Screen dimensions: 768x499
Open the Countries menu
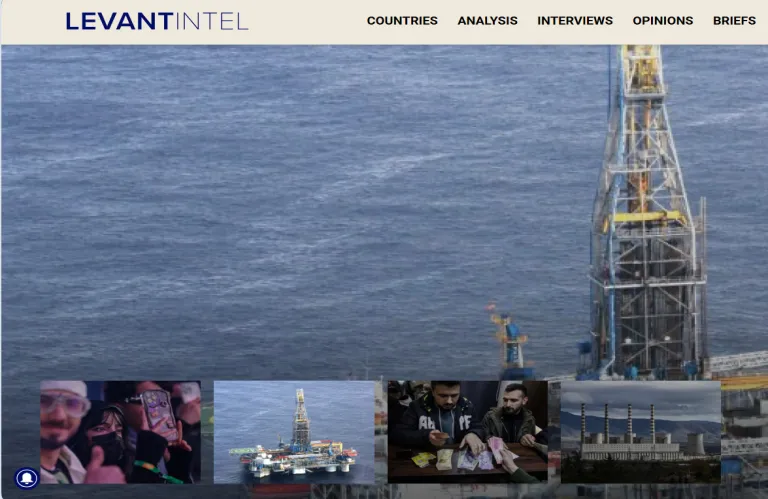pyautogui.click(x=402, y=21)
